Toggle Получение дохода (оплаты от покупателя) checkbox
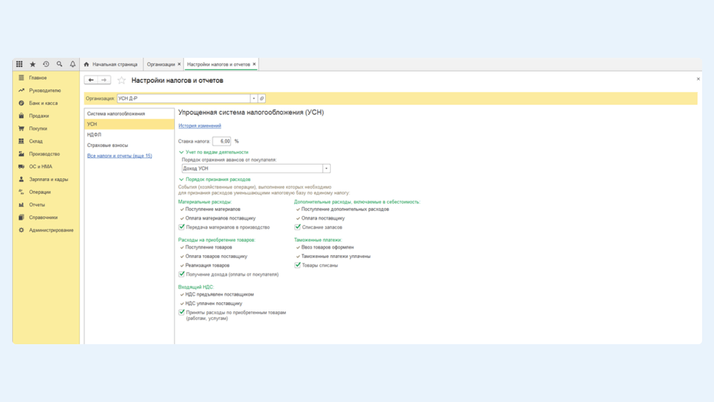The width and height of the screenshot is (714, 402). click(x=182, y=274)
